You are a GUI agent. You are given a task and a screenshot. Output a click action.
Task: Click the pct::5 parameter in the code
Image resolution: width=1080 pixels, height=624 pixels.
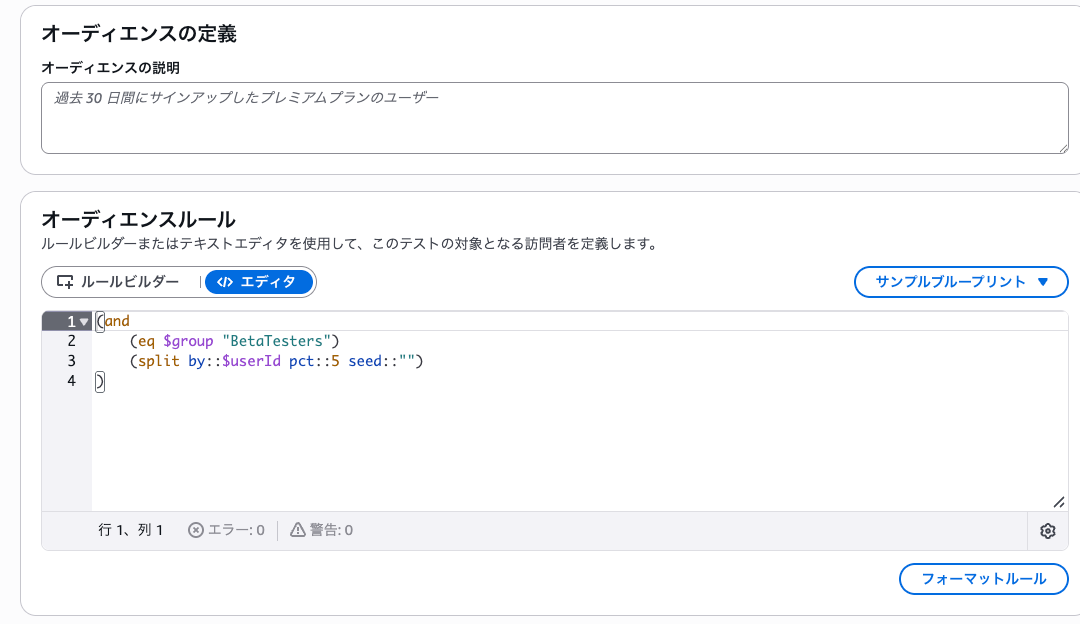point(314,362)
